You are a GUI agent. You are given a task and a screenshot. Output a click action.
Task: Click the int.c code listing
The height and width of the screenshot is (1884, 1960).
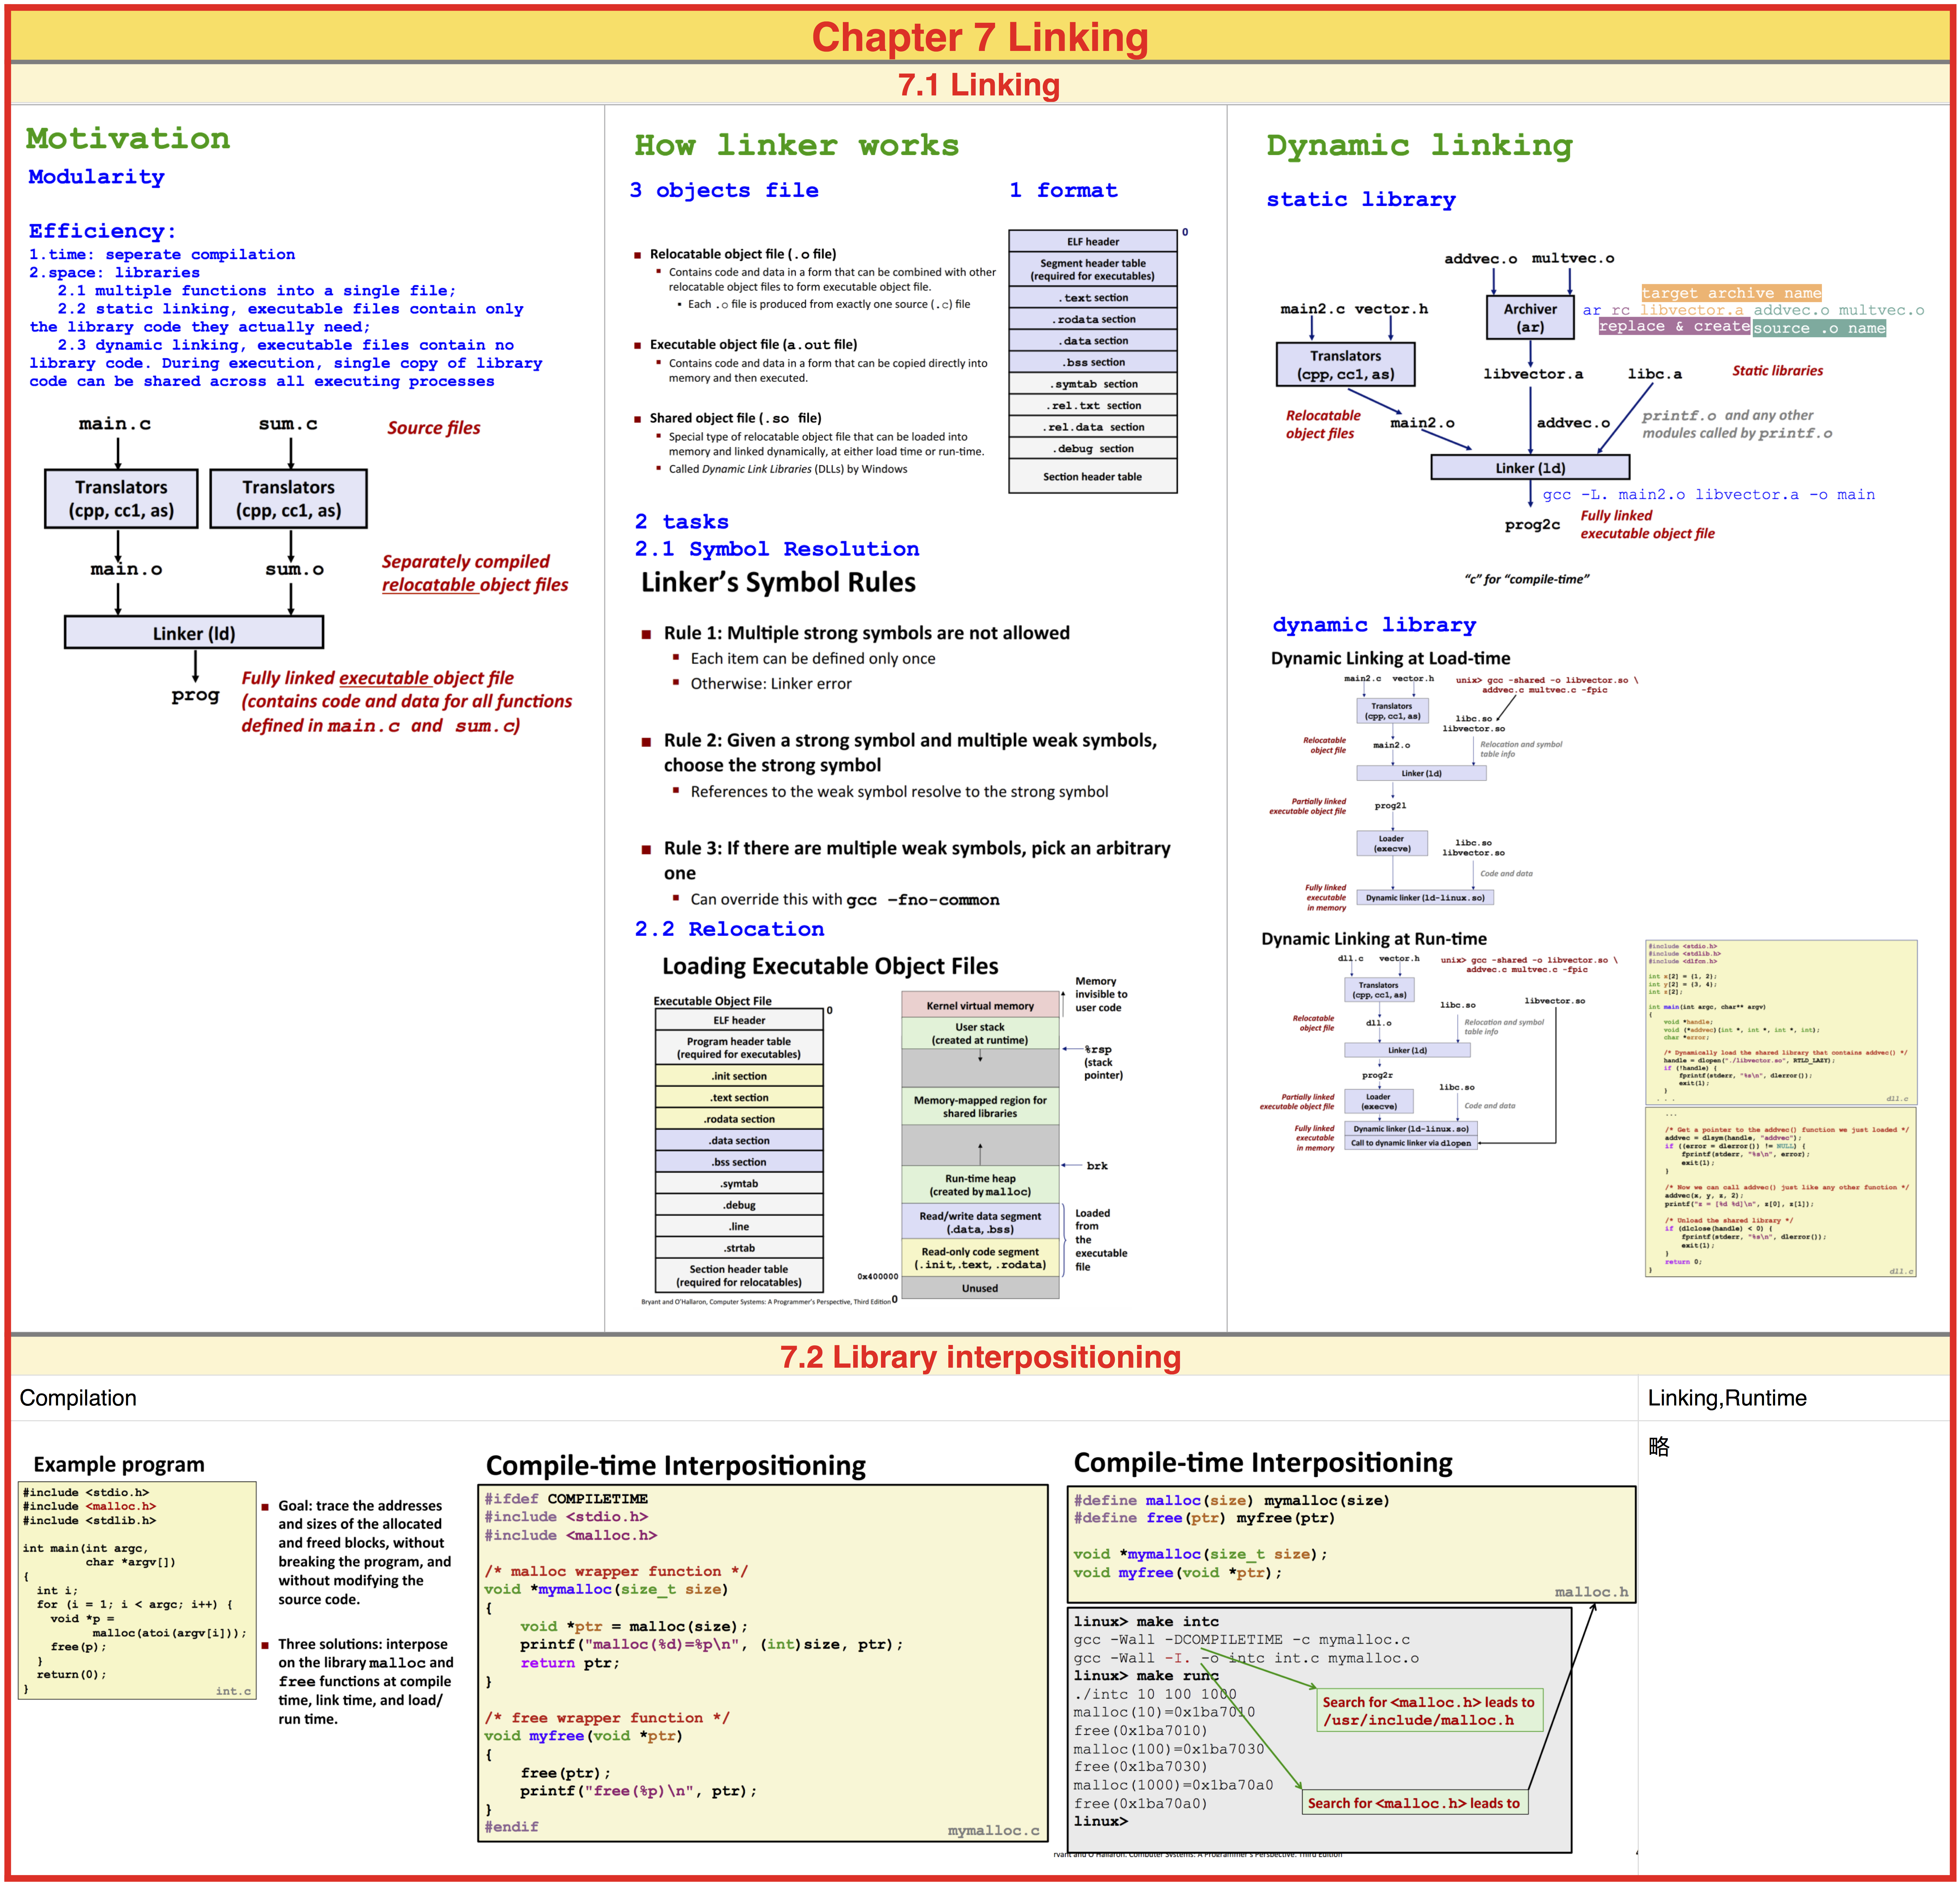pyautogui.click(x=137, y=1590)
